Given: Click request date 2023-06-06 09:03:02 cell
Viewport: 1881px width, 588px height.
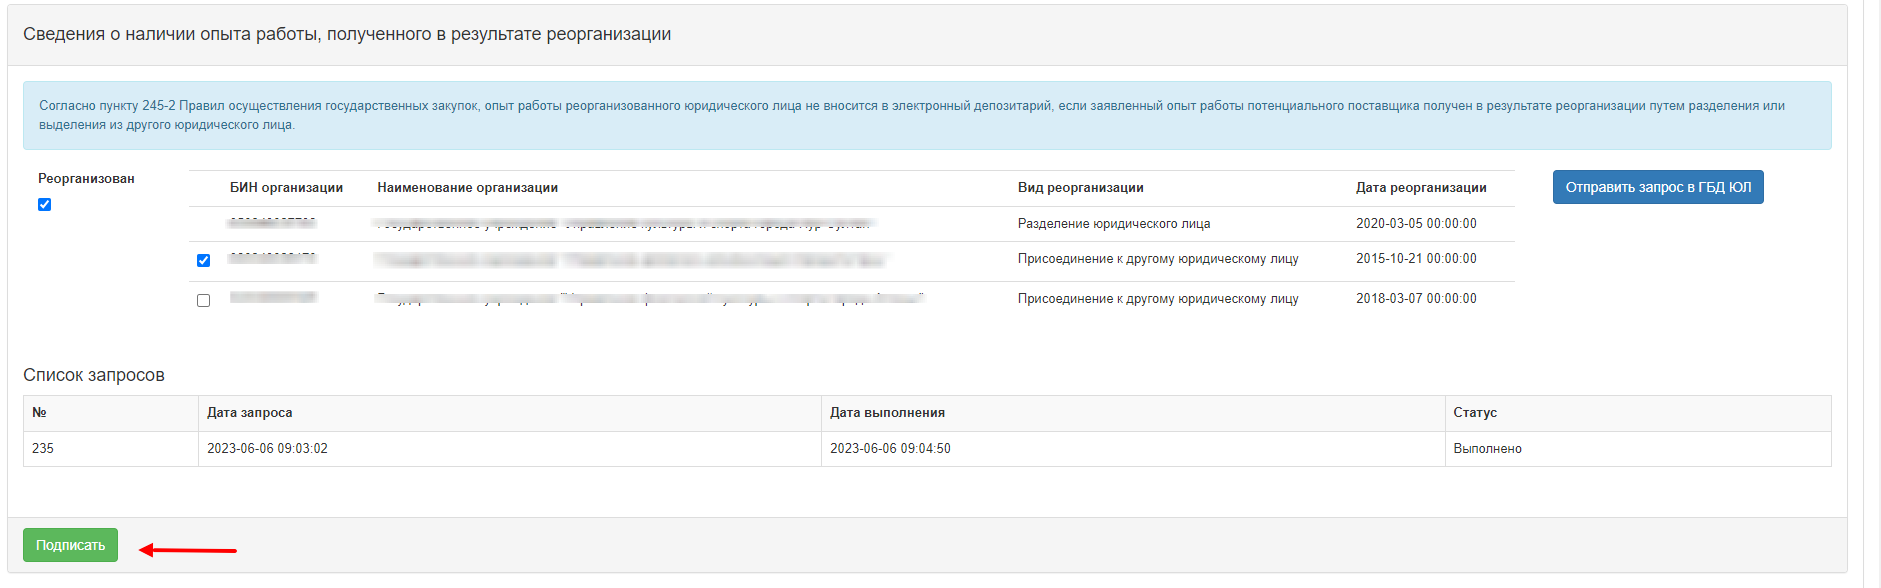Looking at the screenshot, I should tap(267, 449).
